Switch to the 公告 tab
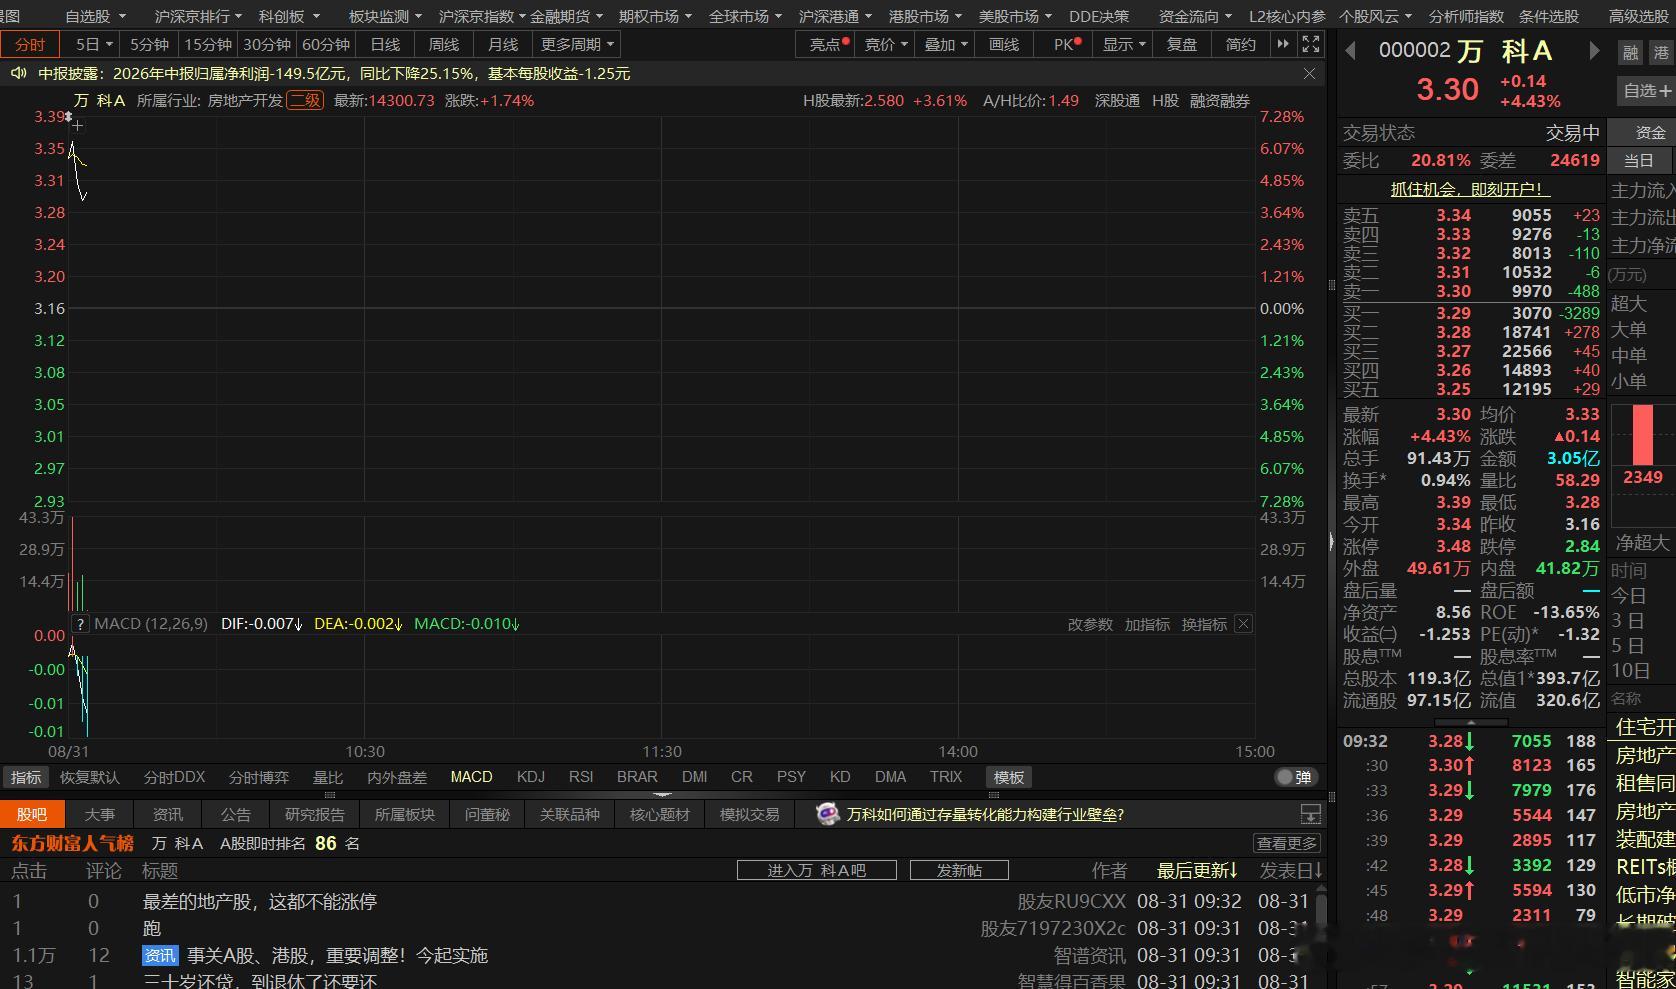Viewport: 1676px width, 989px height. click(236, 814)
